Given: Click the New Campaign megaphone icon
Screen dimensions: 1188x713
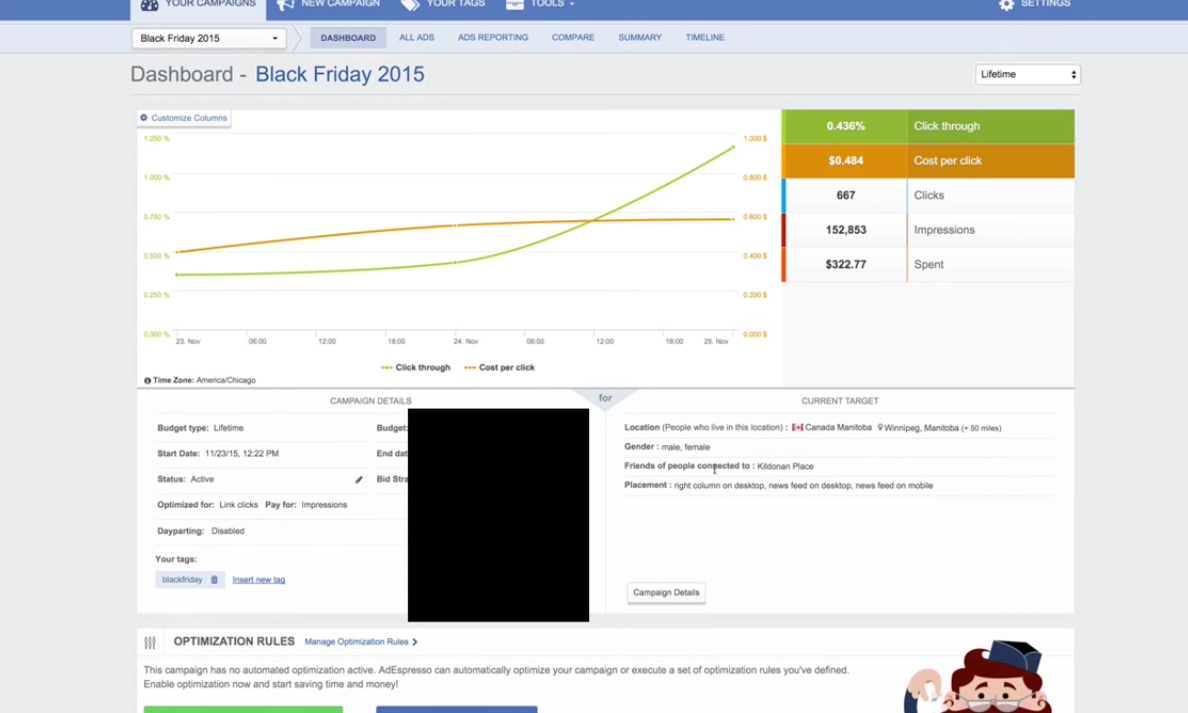Looking at the screenshot, I should click(285, 5).
